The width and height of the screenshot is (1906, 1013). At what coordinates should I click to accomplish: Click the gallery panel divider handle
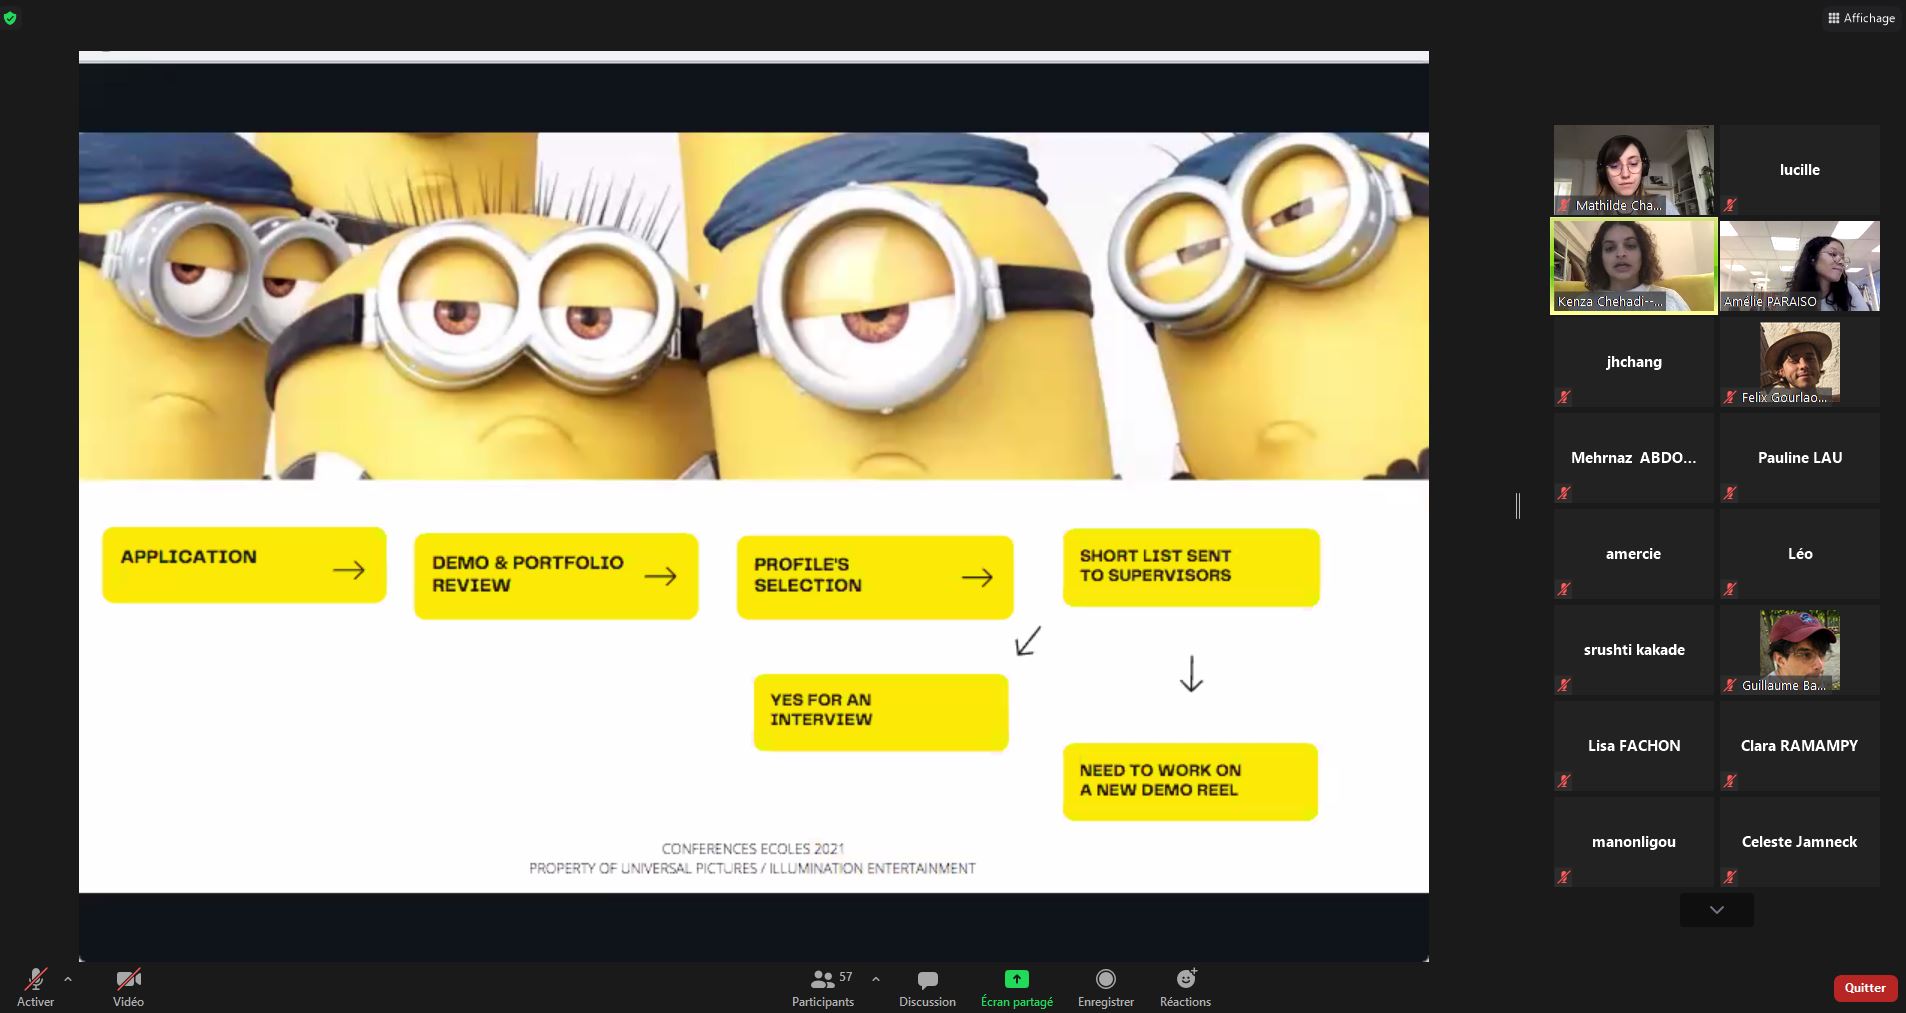1518,506
